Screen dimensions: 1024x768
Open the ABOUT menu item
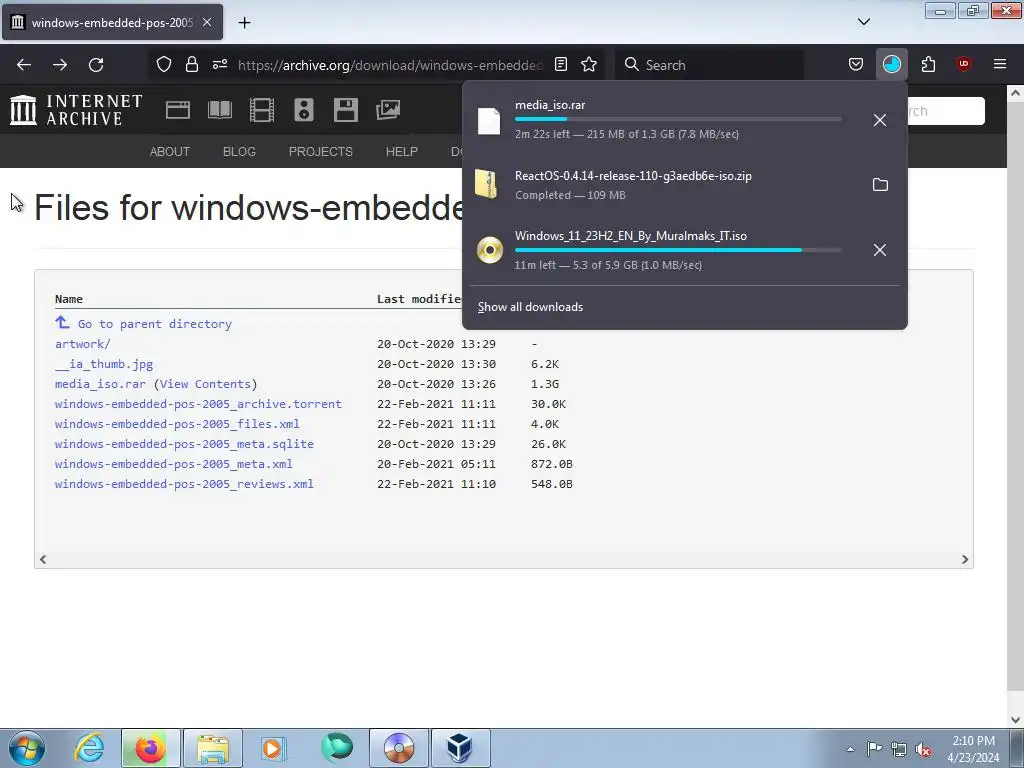(170, 152)
